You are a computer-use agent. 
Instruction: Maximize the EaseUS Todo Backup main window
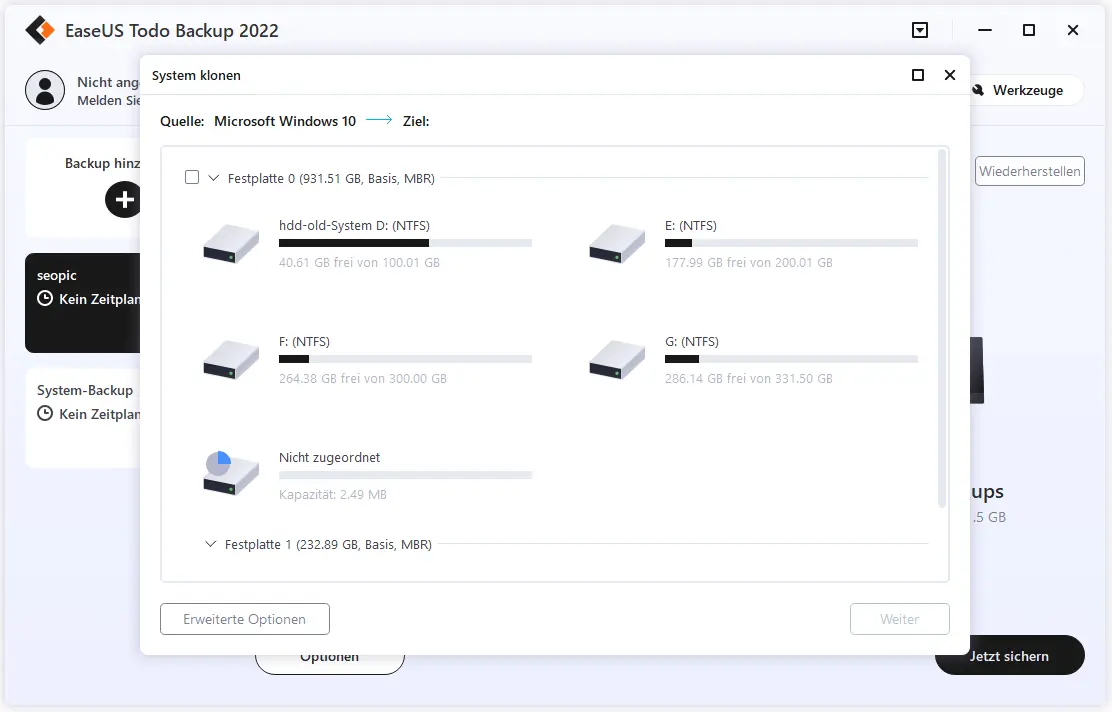coord(1029,30)
